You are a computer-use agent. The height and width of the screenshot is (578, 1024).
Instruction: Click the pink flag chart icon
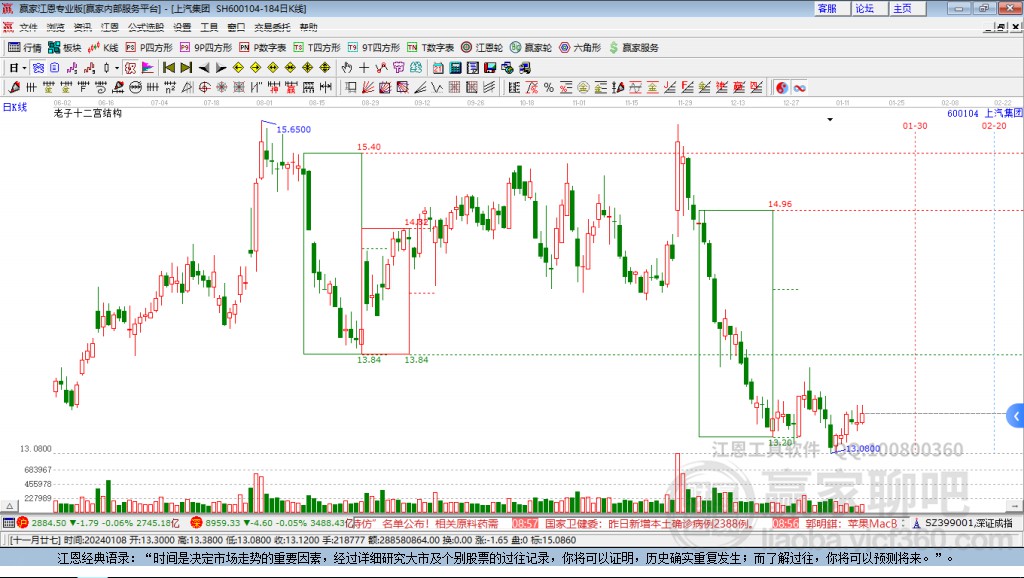coord(148,68)
